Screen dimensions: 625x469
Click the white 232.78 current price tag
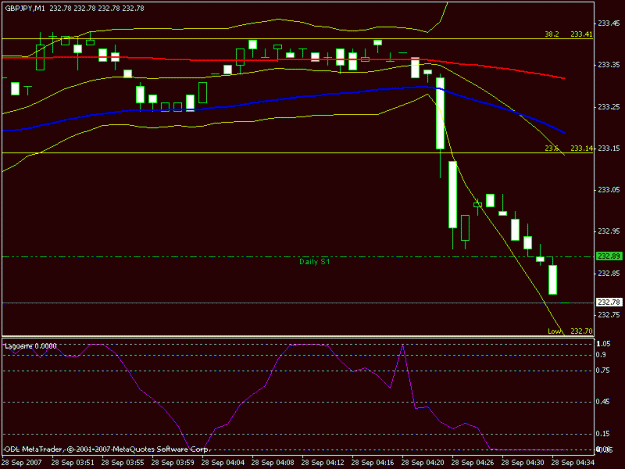pos(609,302)
